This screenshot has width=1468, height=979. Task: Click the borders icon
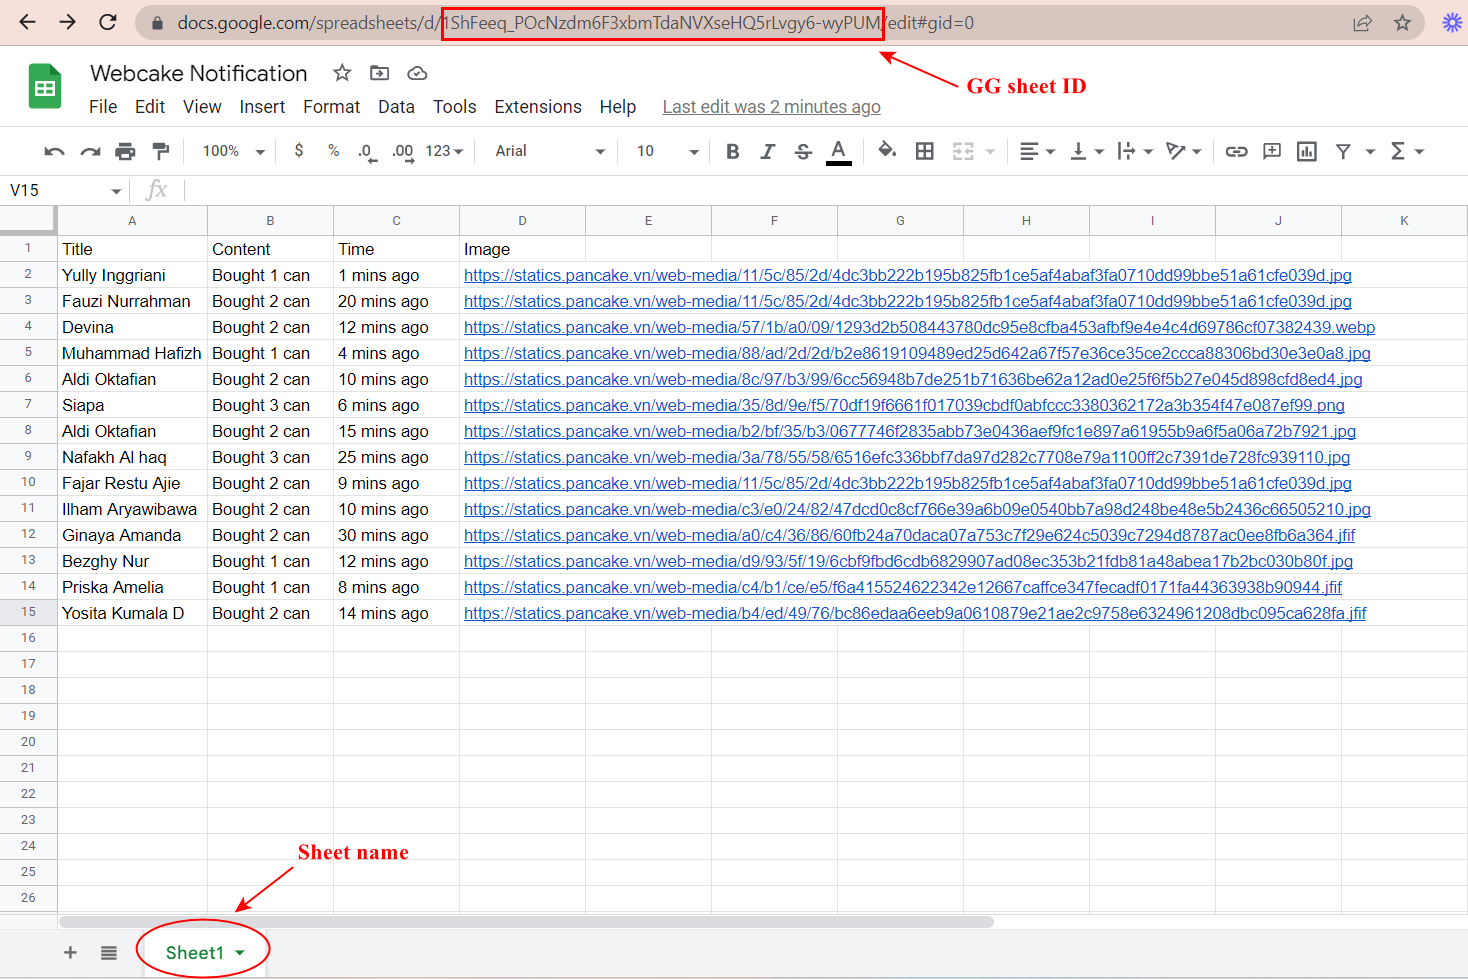925,151
